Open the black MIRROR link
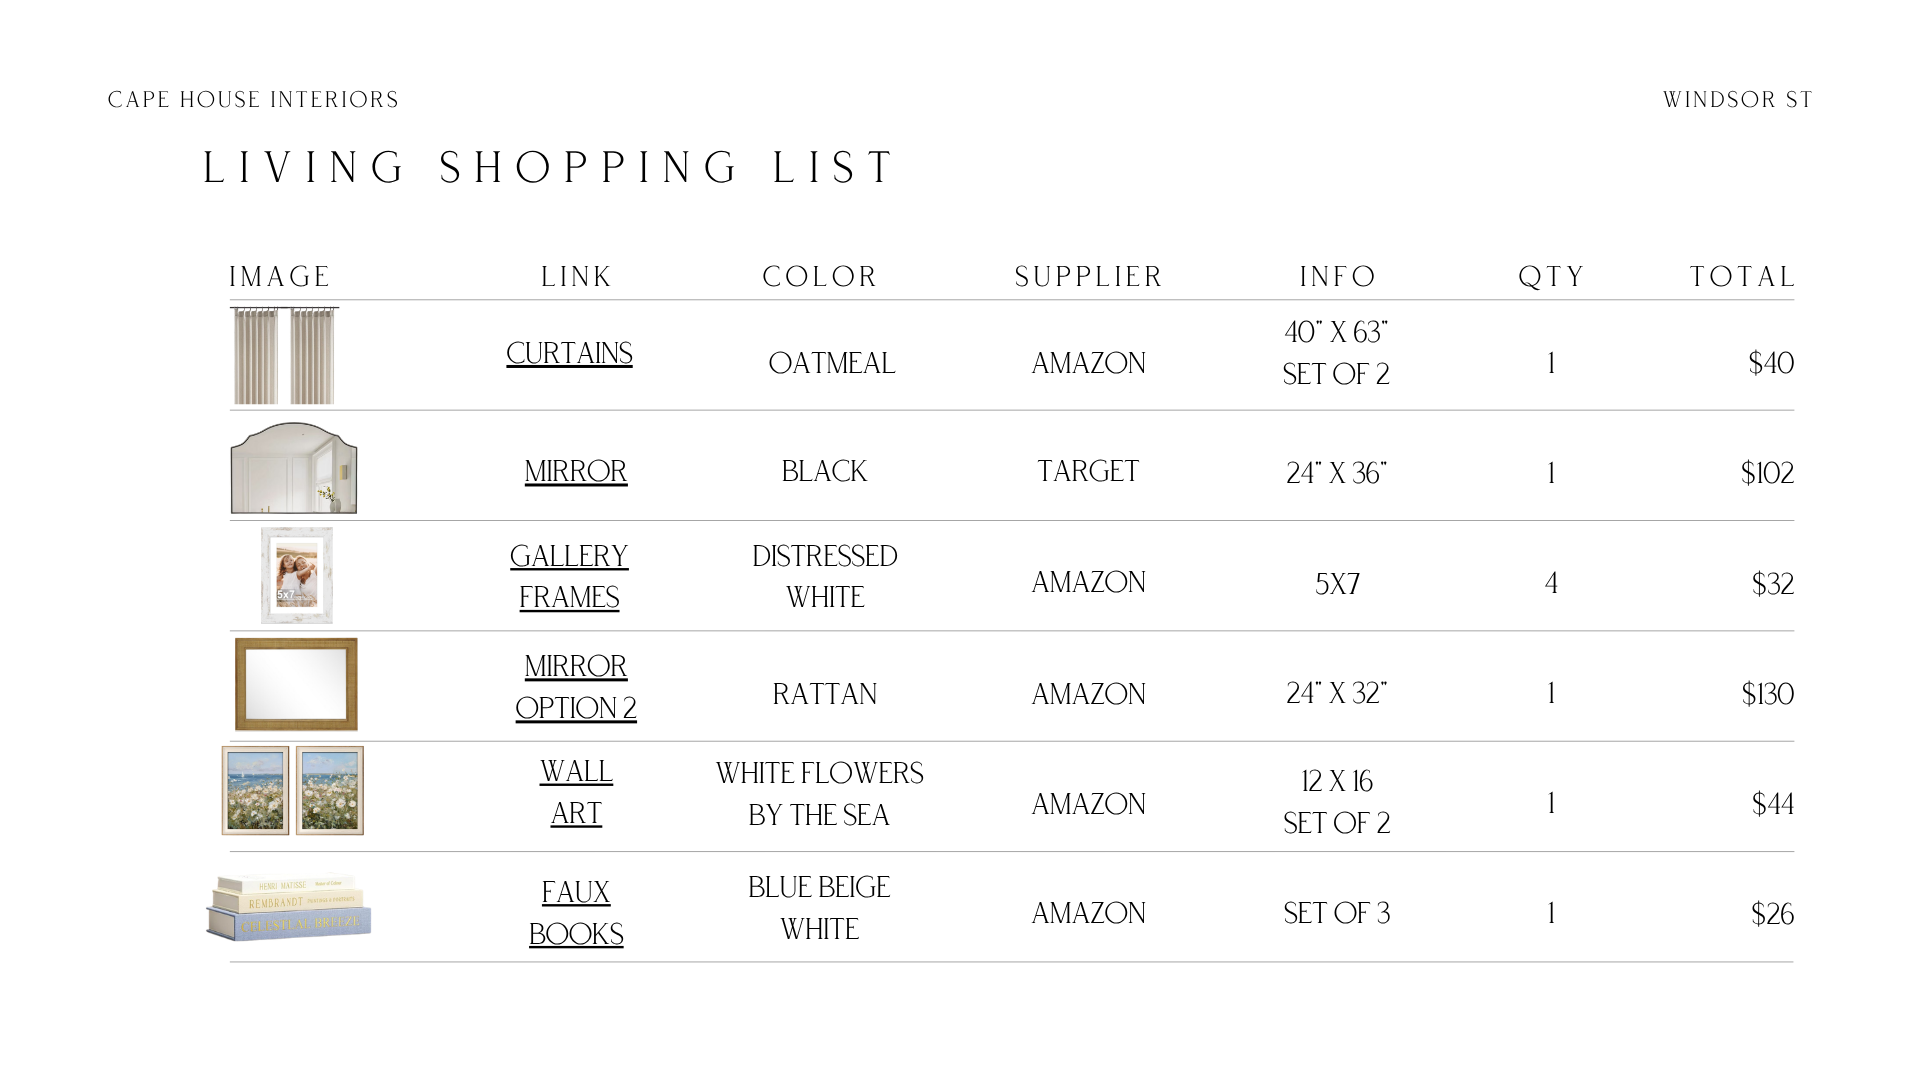 (576, 472)
